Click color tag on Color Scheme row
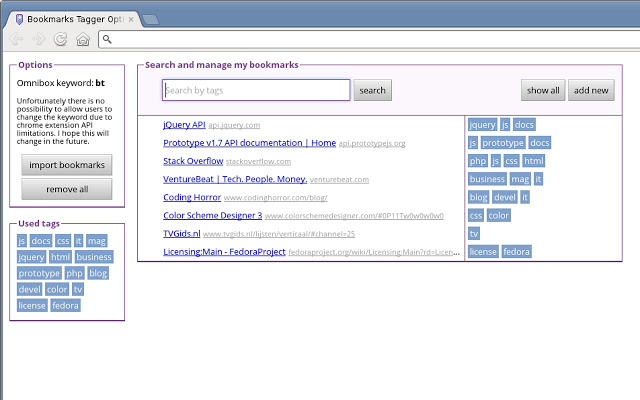 pos(499,215)
